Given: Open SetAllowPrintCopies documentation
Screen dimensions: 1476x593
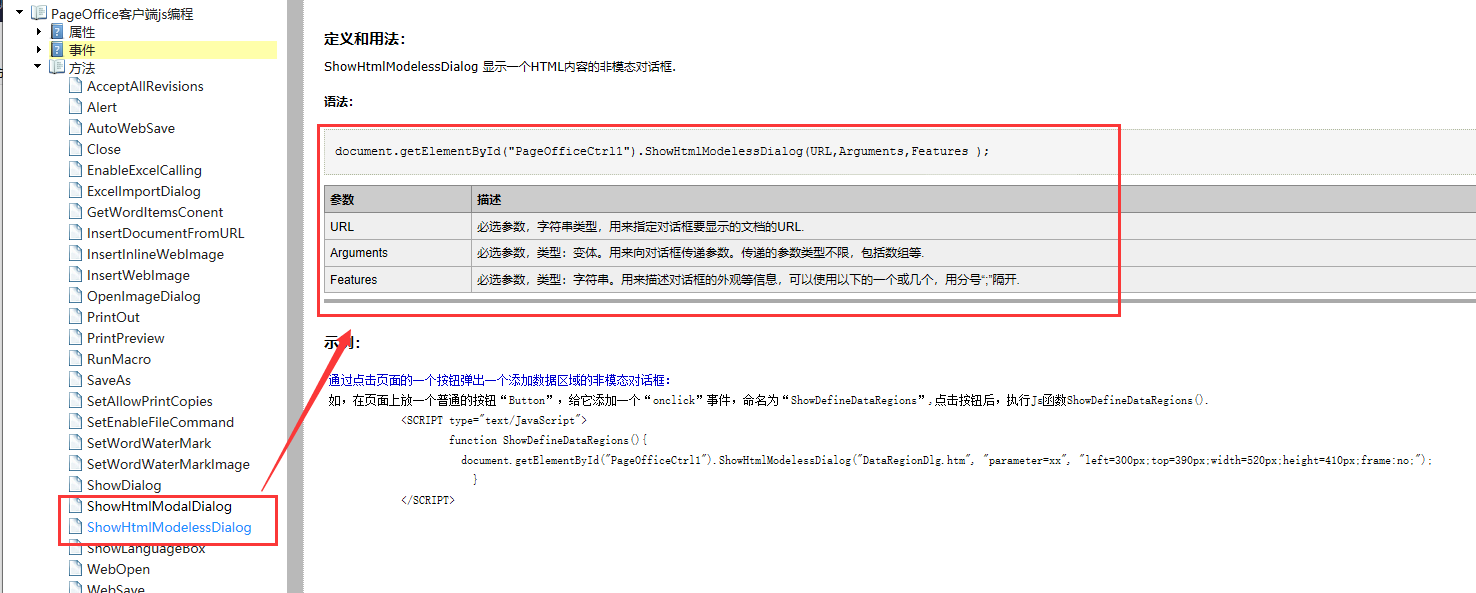Looking at the screenshot, I should pos(149,401).
